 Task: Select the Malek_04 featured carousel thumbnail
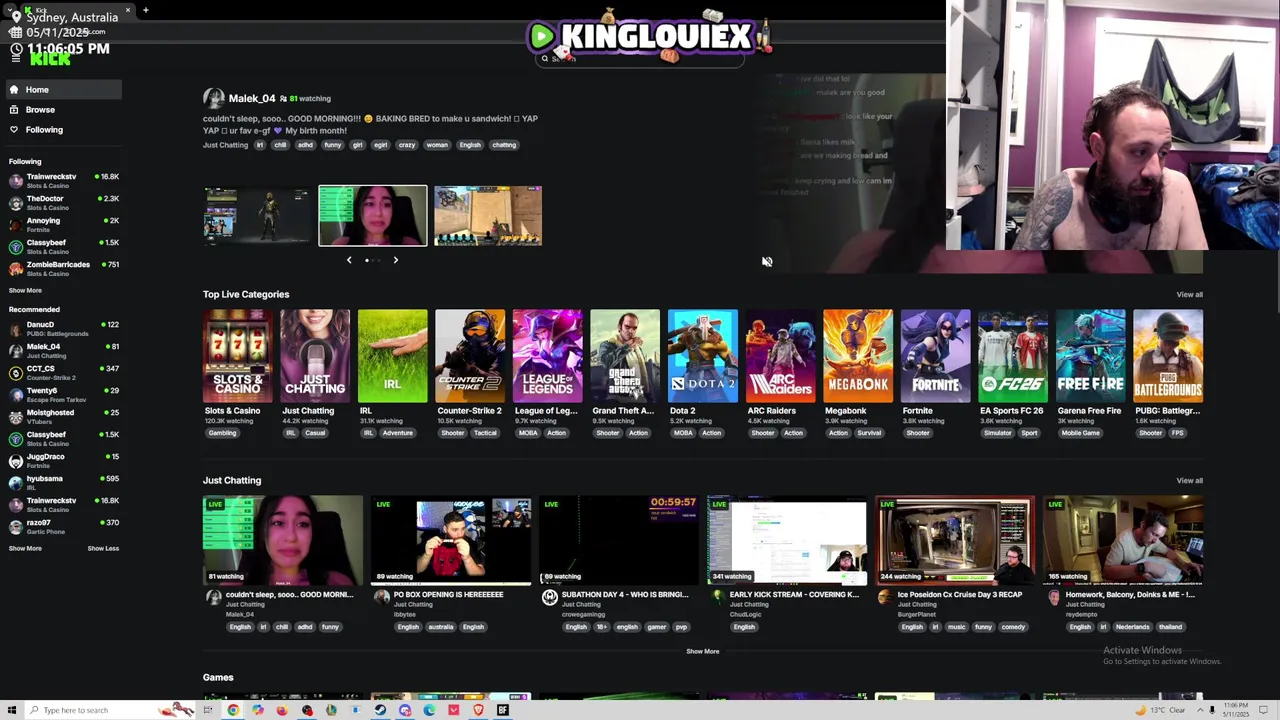coord(372,215)
